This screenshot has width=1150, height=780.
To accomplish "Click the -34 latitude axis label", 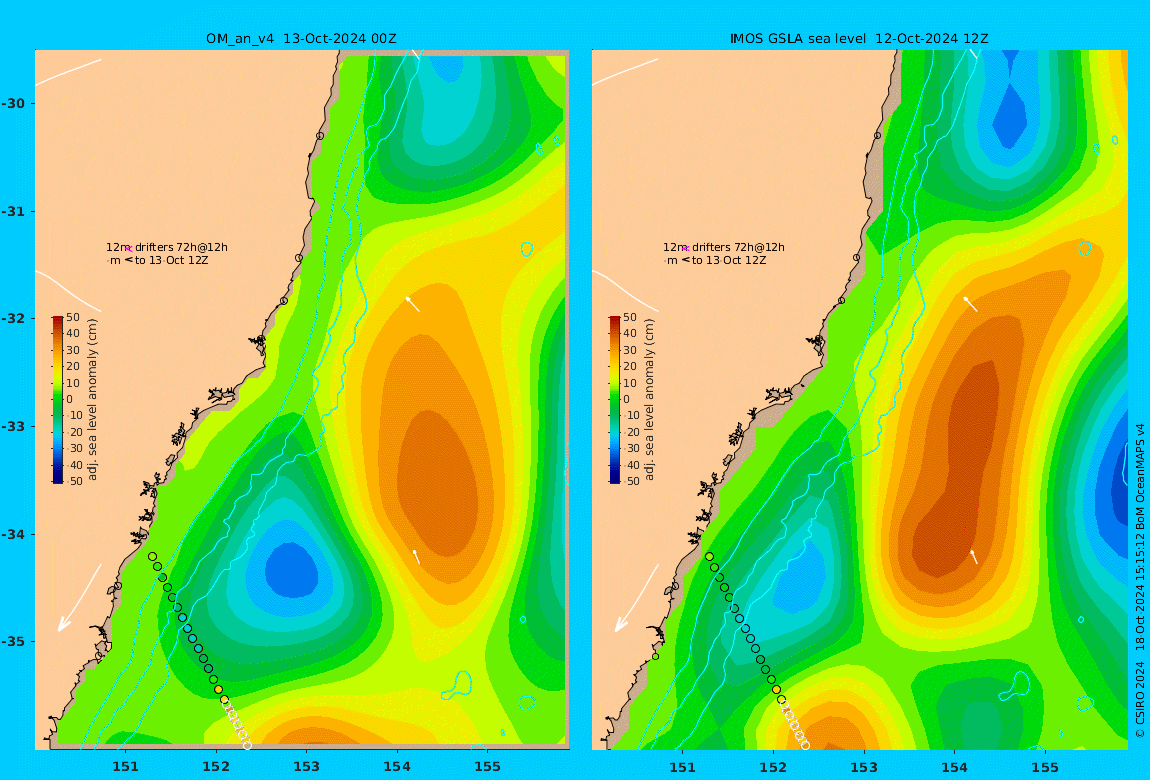I will (x=13, y=534).
